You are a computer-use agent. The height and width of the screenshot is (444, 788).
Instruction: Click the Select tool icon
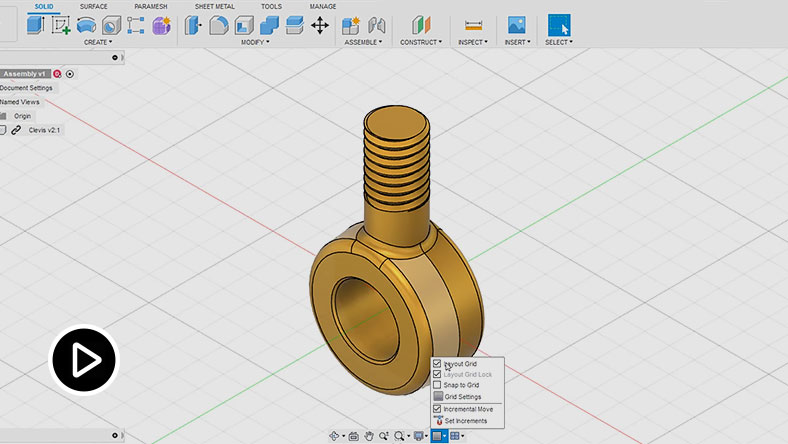click(558, 26)
